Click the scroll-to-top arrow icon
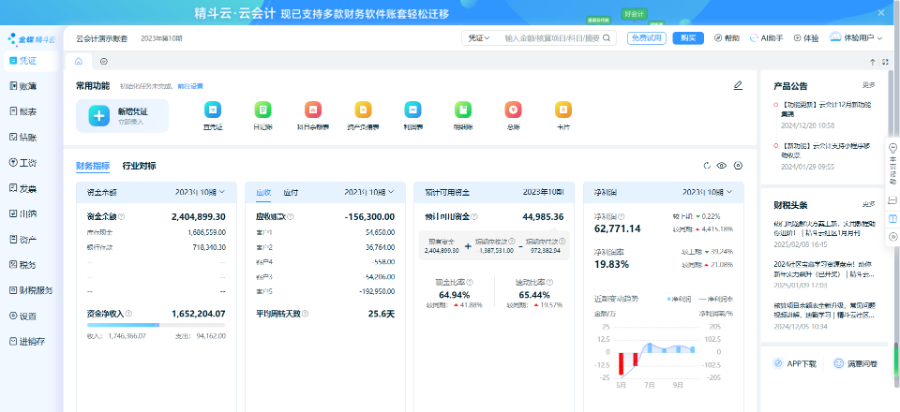The image size is (900, 412). click(872, 62)
